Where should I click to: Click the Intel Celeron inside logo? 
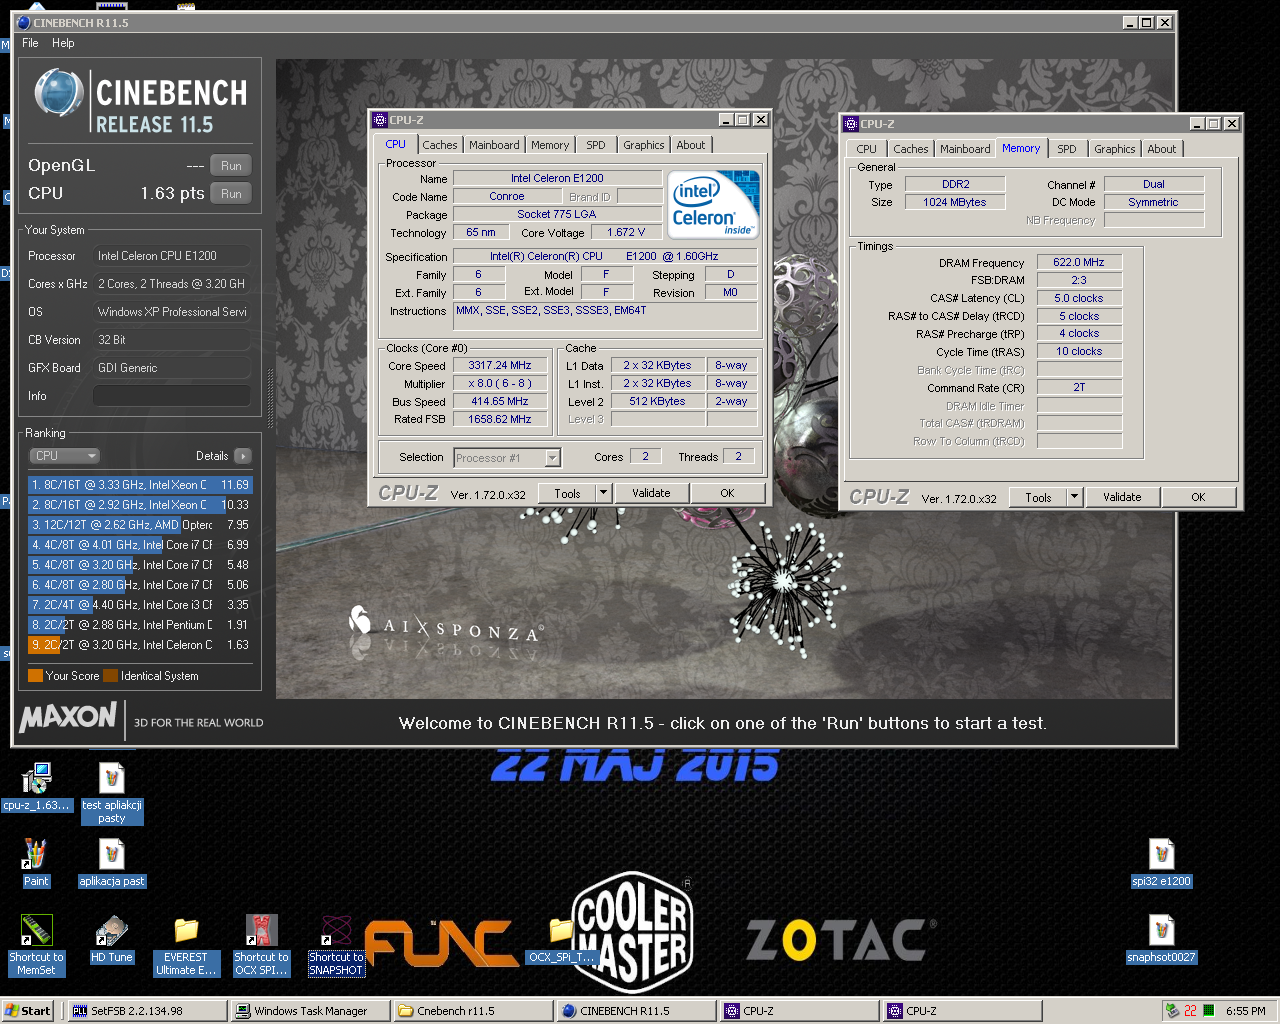point(715,205)
